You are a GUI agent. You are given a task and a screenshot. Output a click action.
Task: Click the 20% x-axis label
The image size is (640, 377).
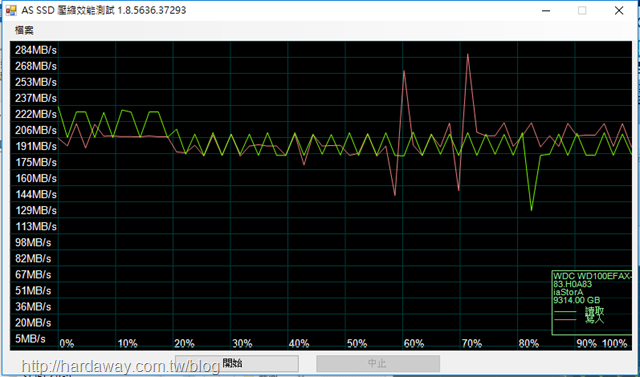(184, 344)
